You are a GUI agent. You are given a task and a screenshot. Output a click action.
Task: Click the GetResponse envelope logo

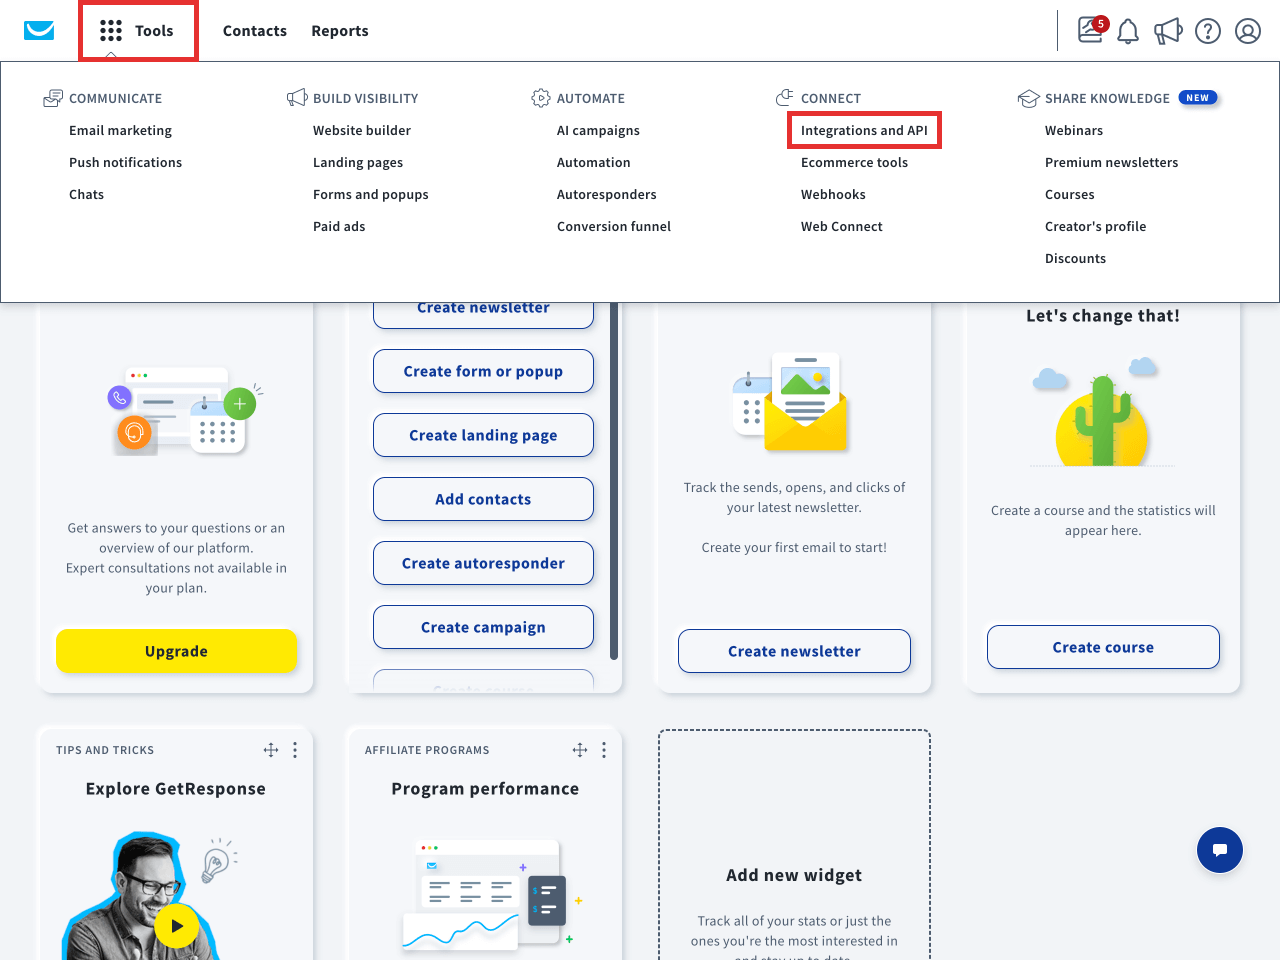(39, 31)
